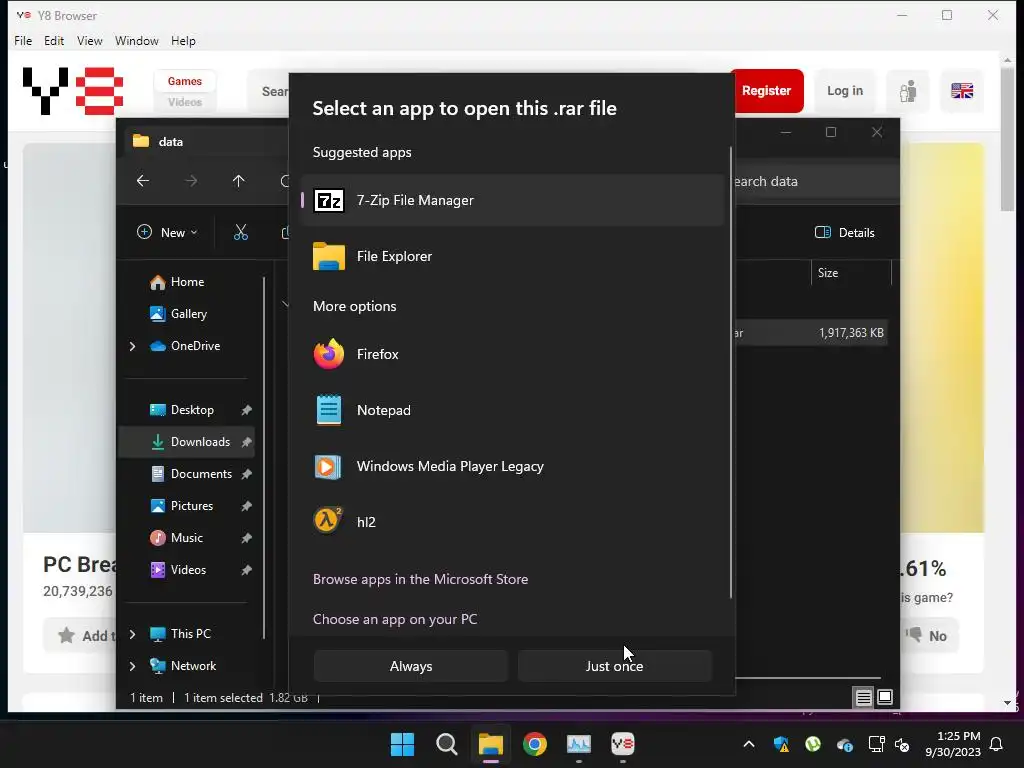Click pin icon next to Videos
The image size is (1024, 768).
[x=246, y=570]
